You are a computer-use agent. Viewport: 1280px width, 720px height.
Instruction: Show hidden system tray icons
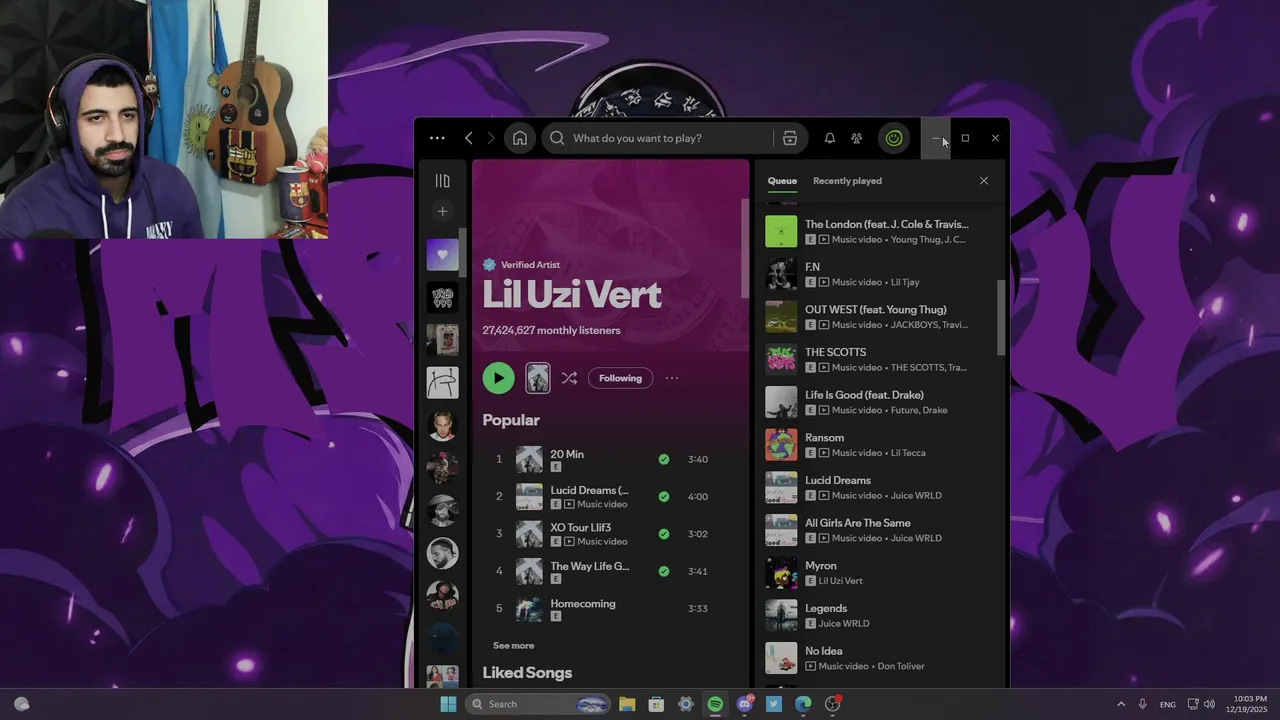coord(1121,704)
